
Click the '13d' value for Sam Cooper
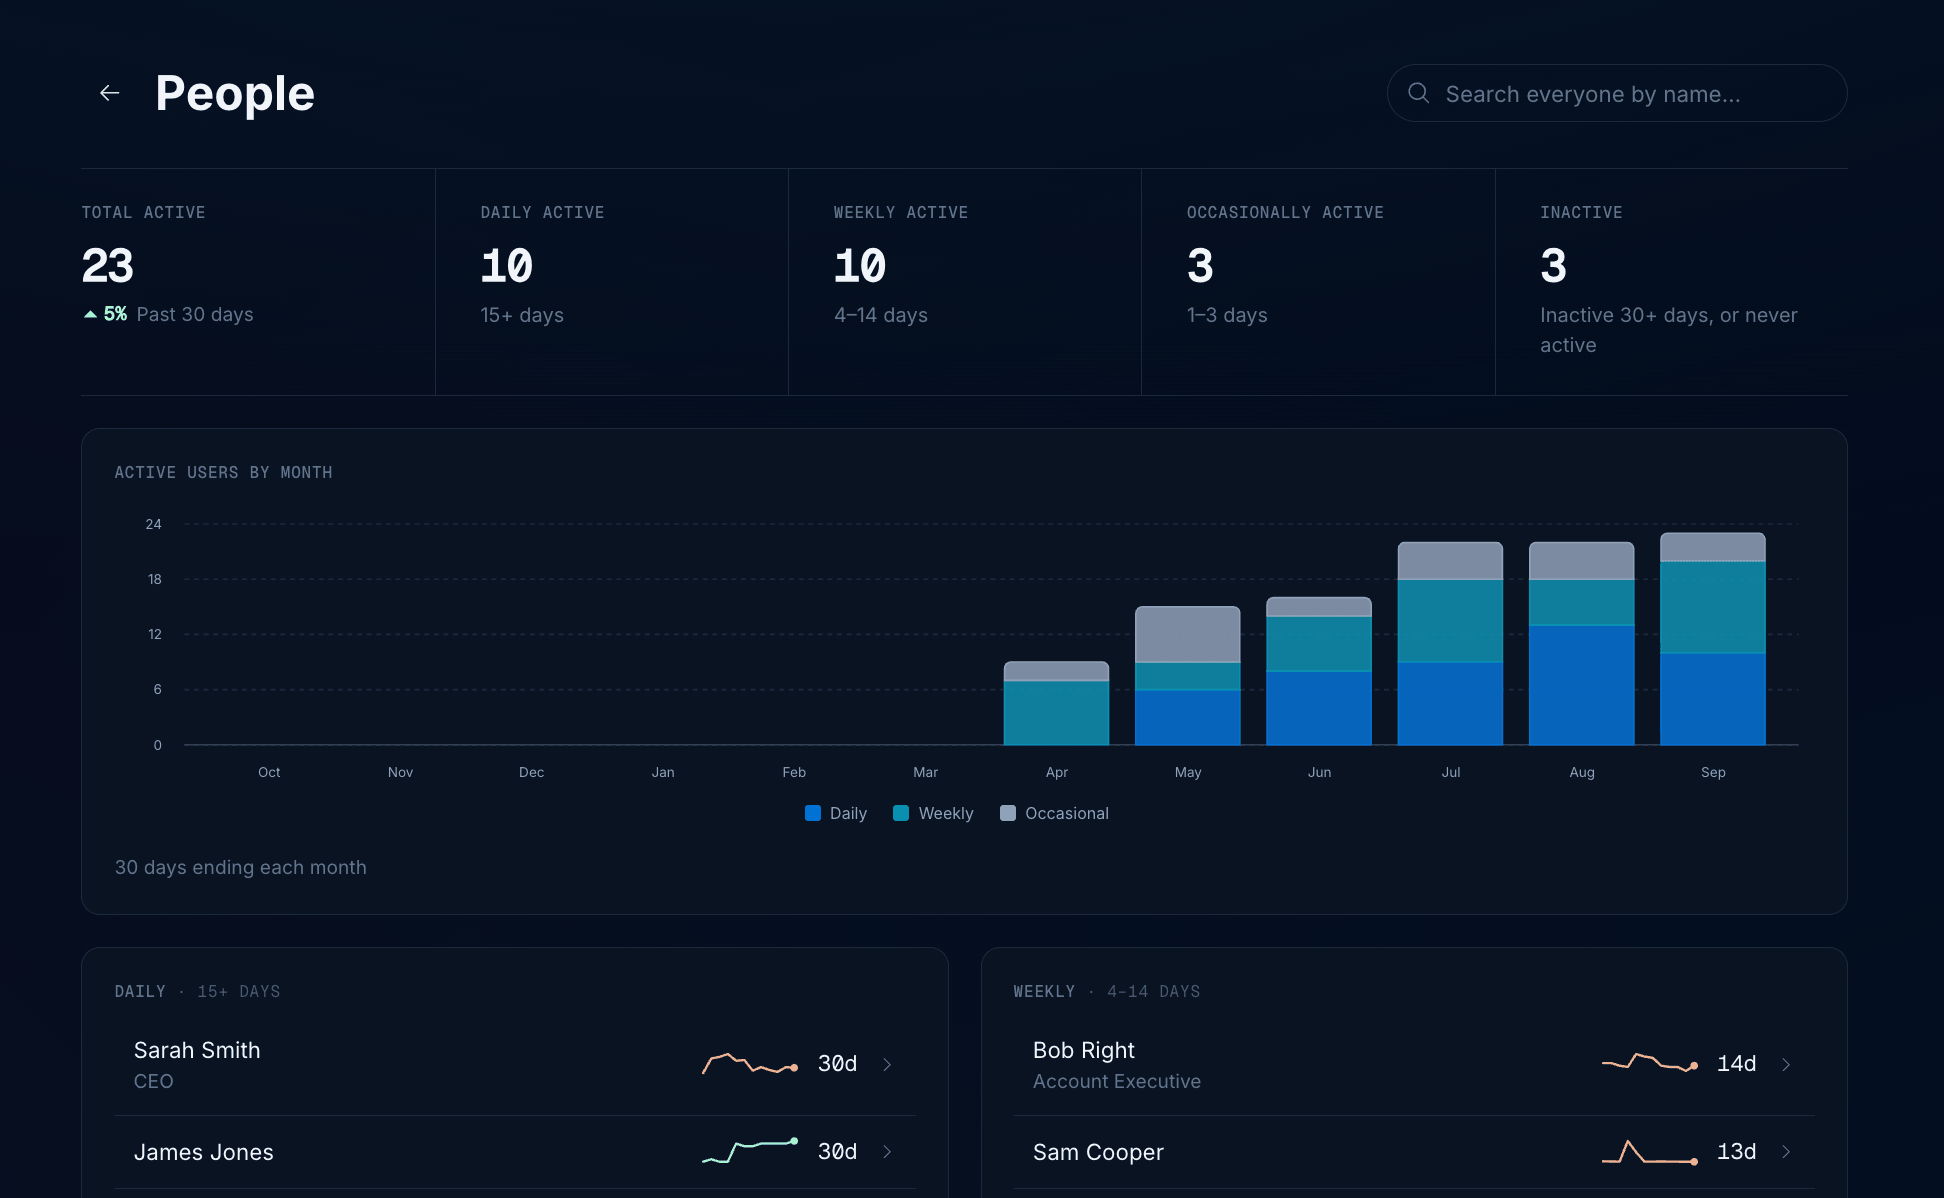[1737, 1152]
